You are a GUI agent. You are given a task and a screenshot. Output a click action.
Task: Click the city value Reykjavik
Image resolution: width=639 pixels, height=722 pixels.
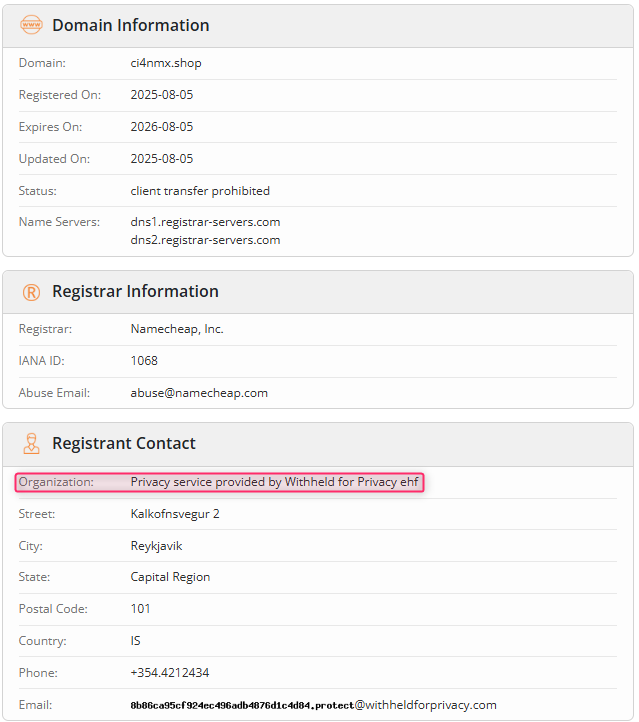[157, 546]
